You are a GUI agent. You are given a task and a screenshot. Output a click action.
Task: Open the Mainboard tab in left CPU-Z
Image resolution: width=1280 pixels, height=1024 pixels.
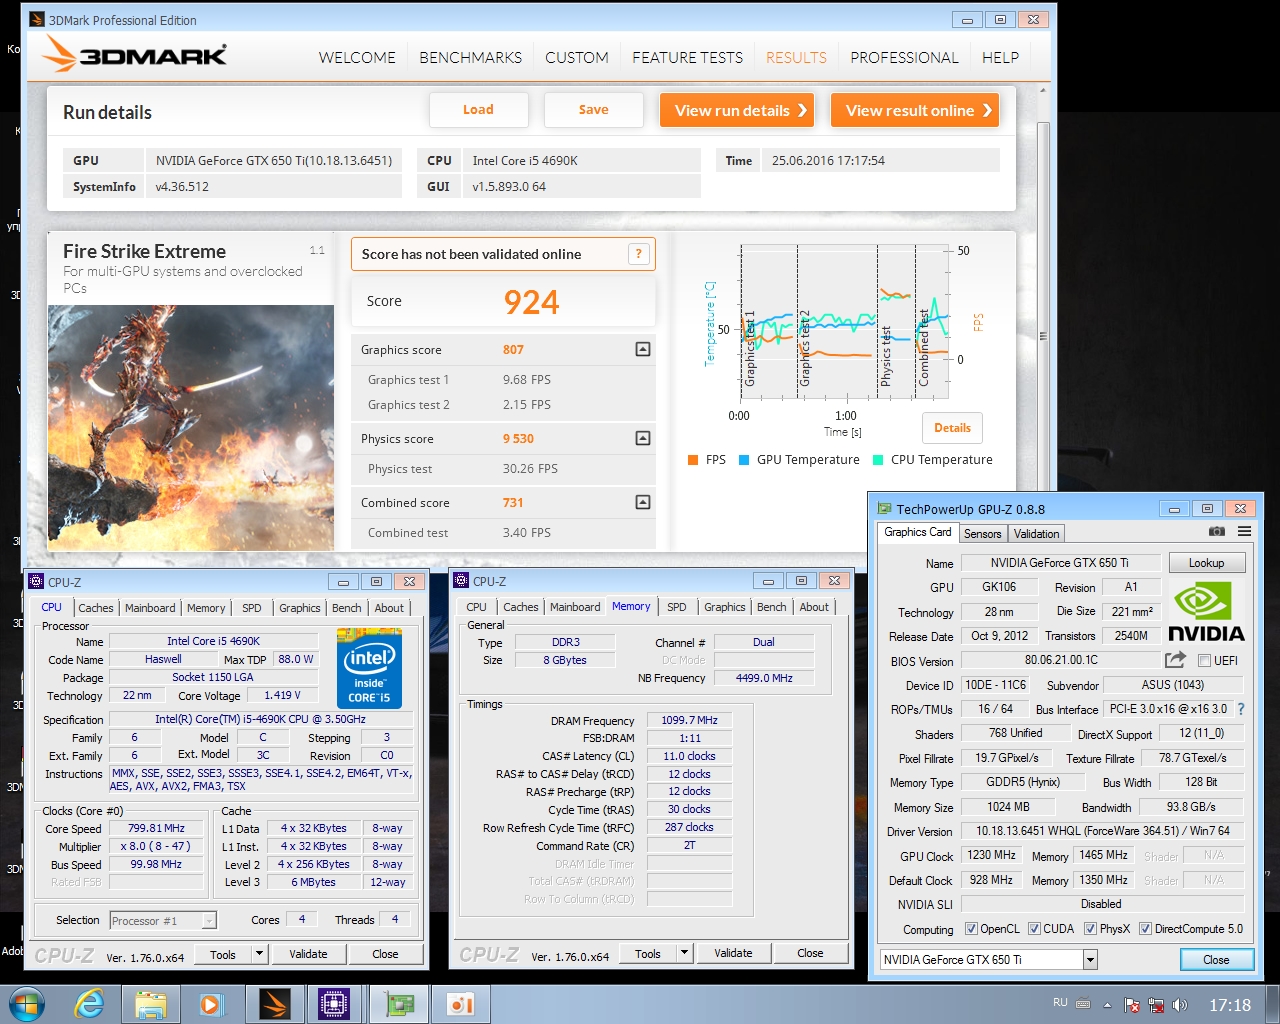pos(150,608)
